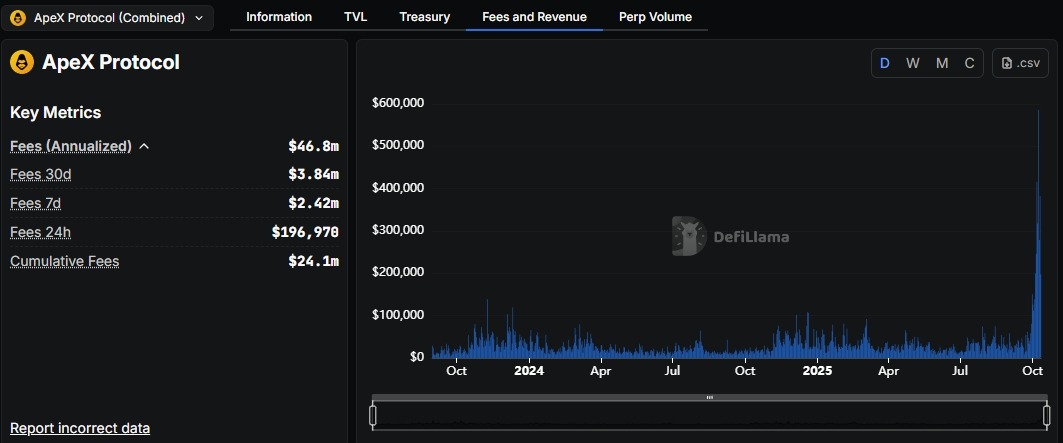1063x443 pixels.
Task: Open the TVL tab
Action: point(355,17)
